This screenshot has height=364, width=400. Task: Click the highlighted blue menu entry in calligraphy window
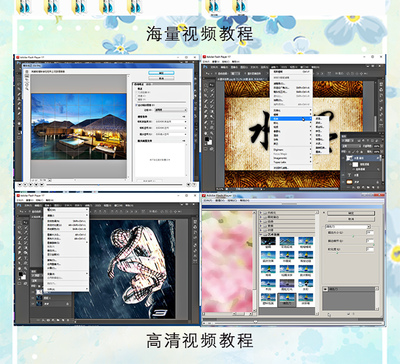coord(291,119)
